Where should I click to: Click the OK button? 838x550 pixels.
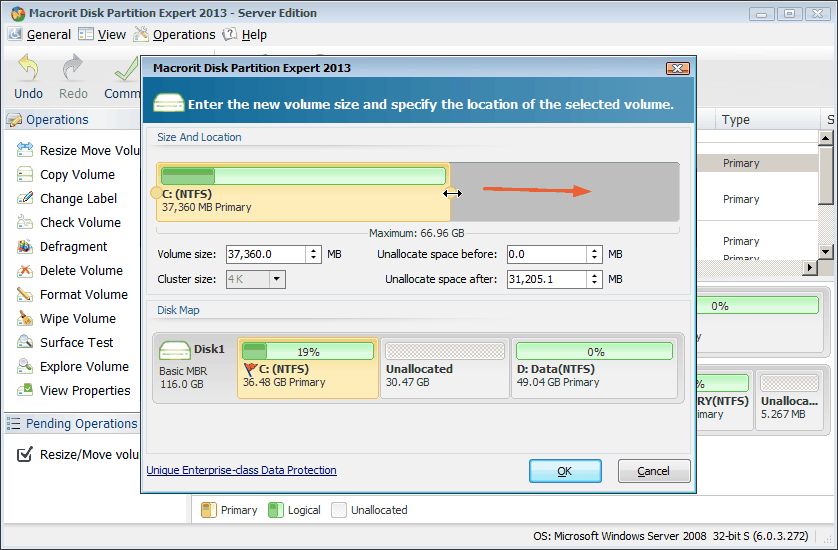(565, 471)
